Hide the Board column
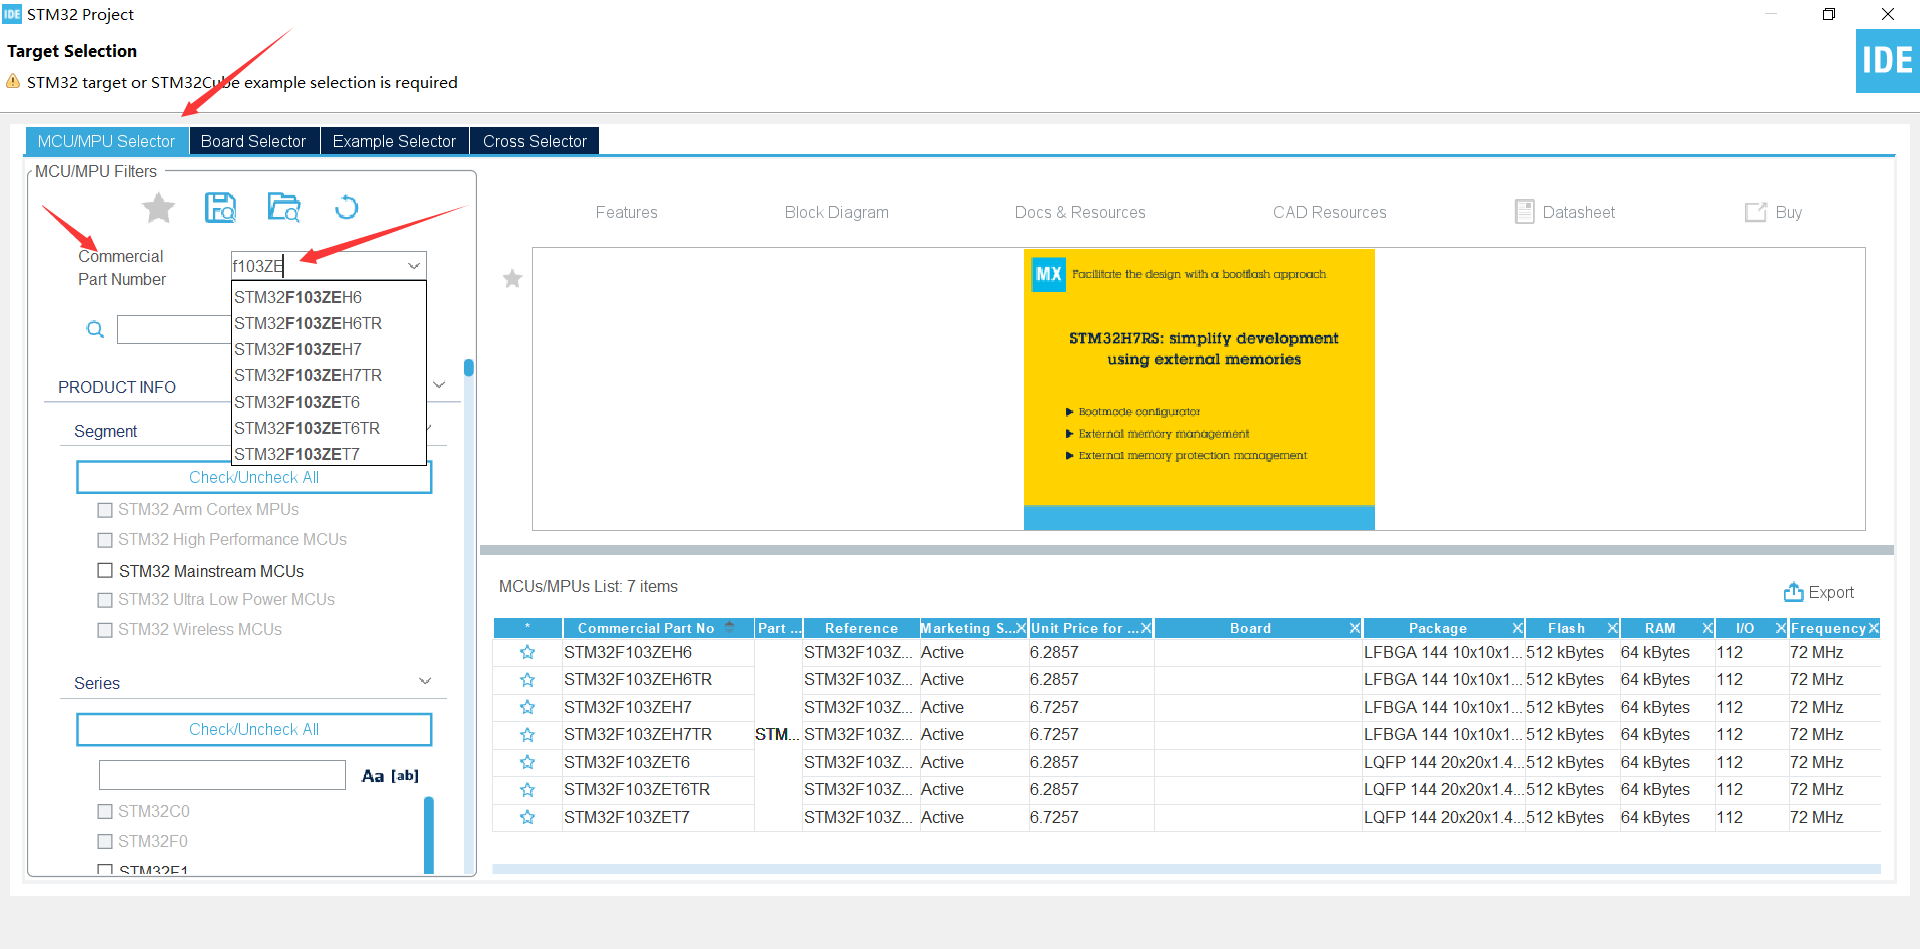Screen dimensions: 1920x949 (x=1355, y=628)
